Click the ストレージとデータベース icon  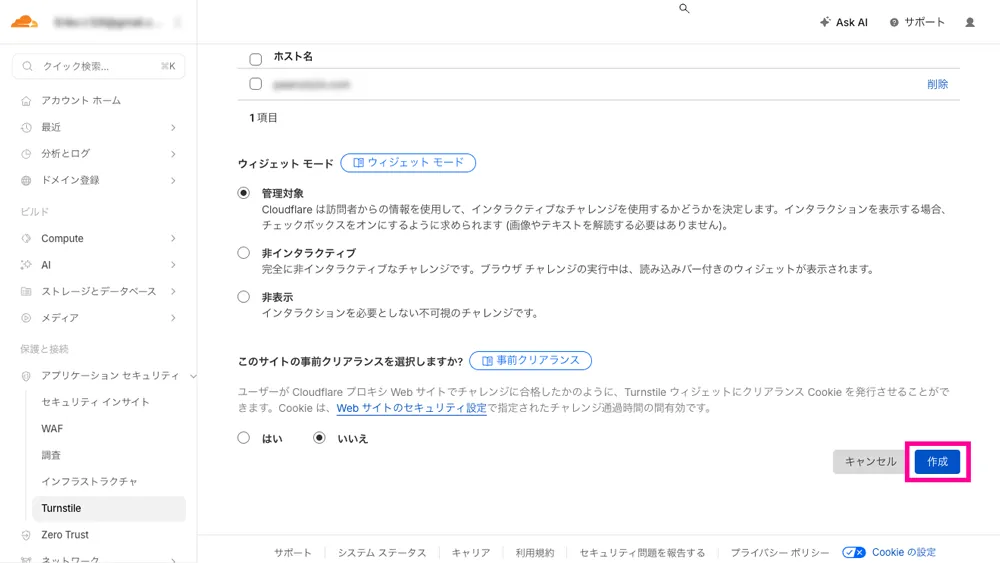click(26, 291)
